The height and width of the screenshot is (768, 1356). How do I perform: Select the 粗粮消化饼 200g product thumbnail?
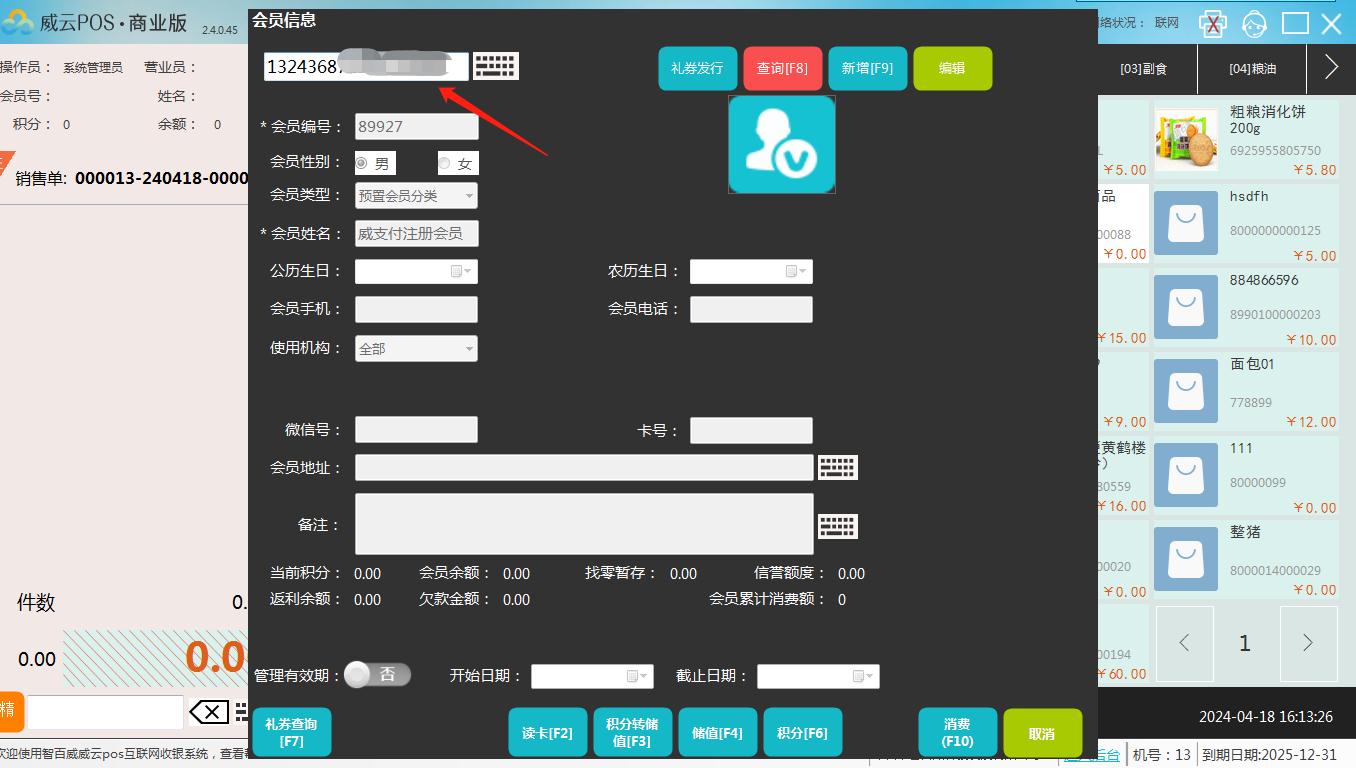click(1186, 141)
